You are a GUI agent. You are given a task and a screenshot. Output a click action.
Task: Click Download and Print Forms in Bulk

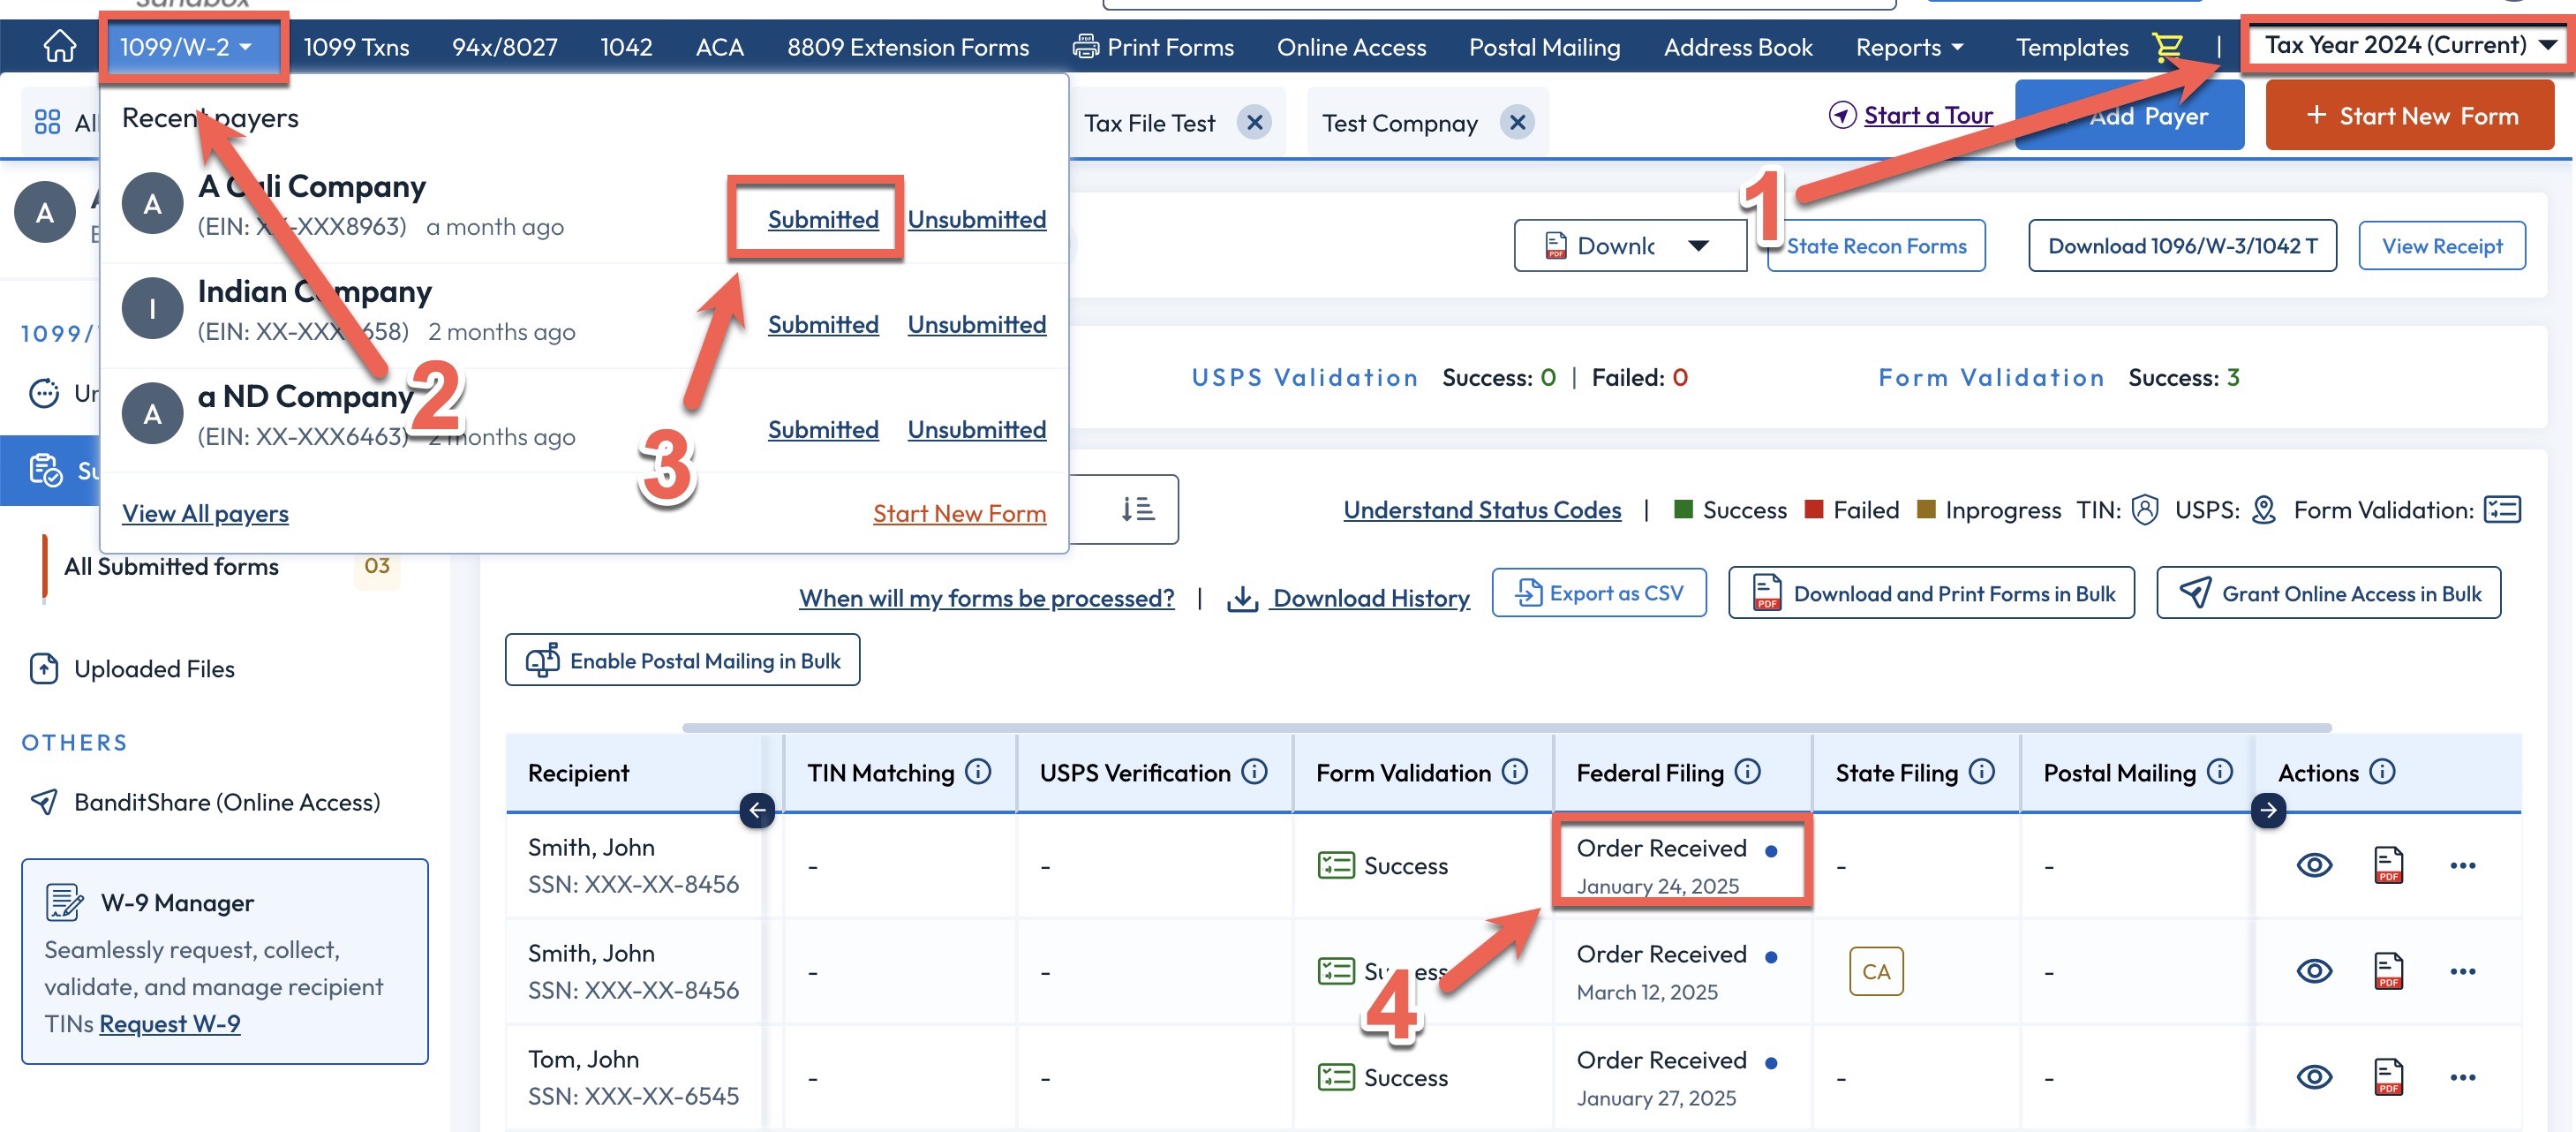pos(1931,593)
